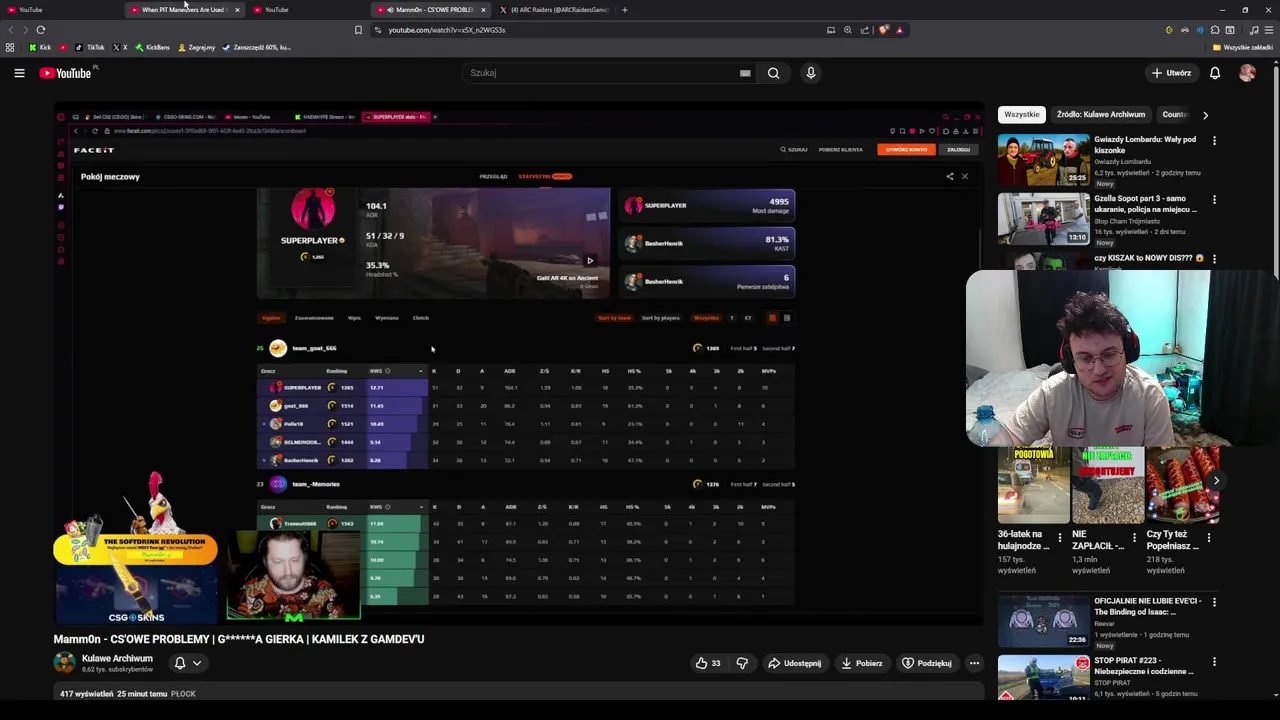Viewport: 1280px width, 720px height.
Task: Open the Zaoszczędź 60% bookmark
Action: (x=257, y=47)
